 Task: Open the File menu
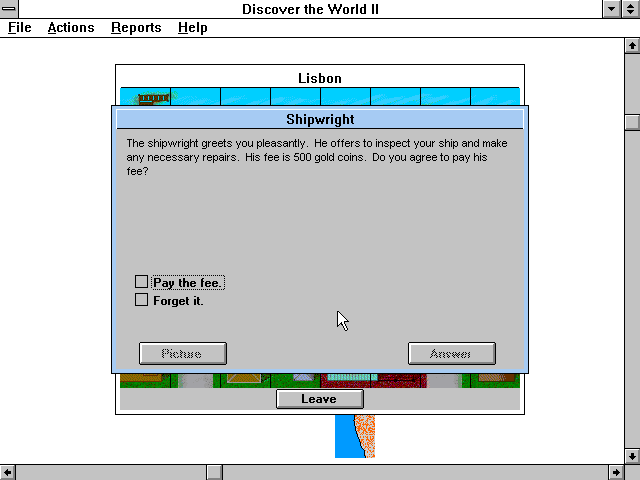[x=20, y=28]
